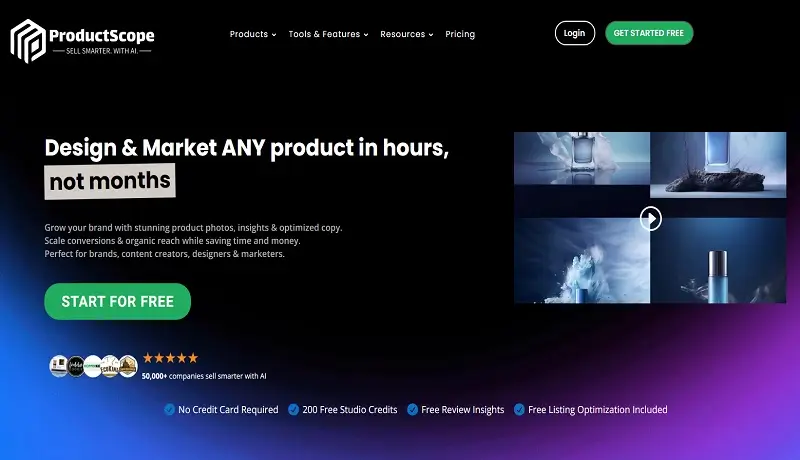Click the green circular company logo
This screenshot has width=800, height=460.
tap(93, 366)
